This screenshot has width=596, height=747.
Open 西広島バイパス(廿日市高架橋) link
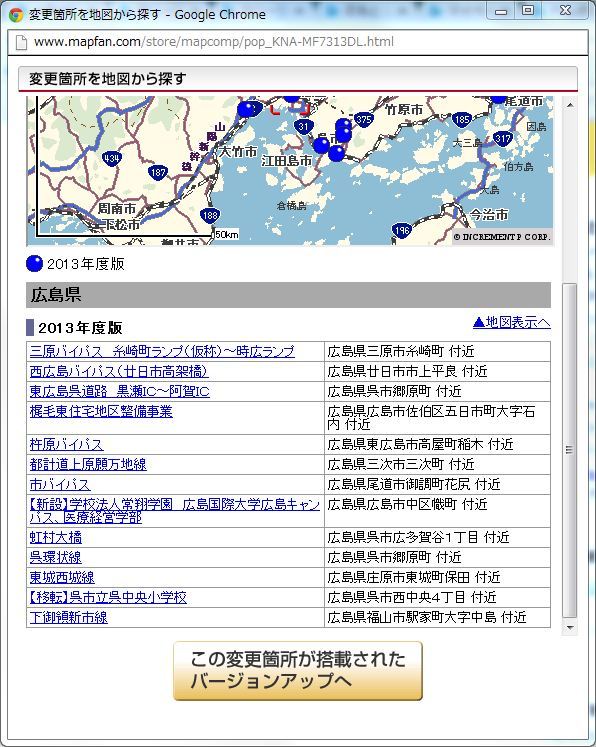pyautogui.click(x=119, y=372)
